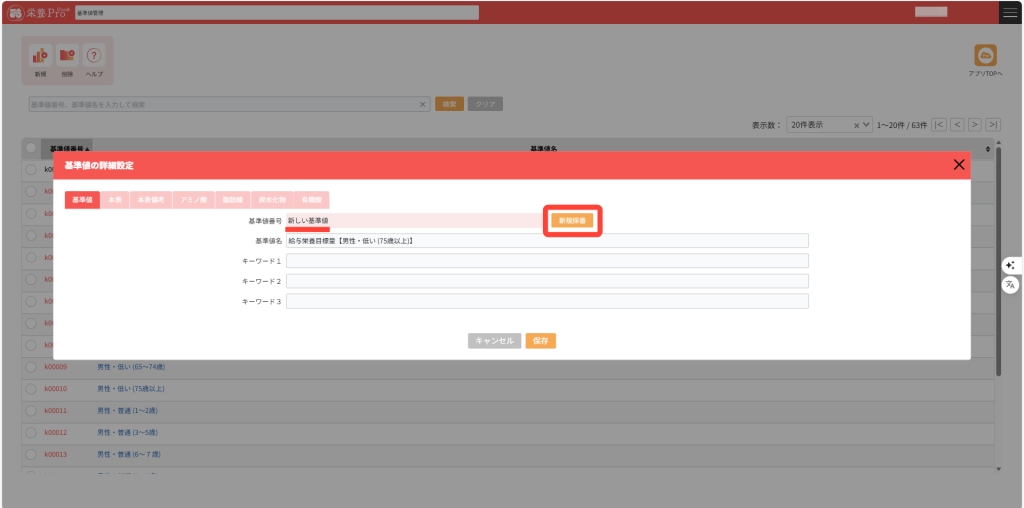This screenshot has width=1024, height=508.
Task: Toggle the select-all circle in table header
Action: pyautogui.click(x=31, y=148)
